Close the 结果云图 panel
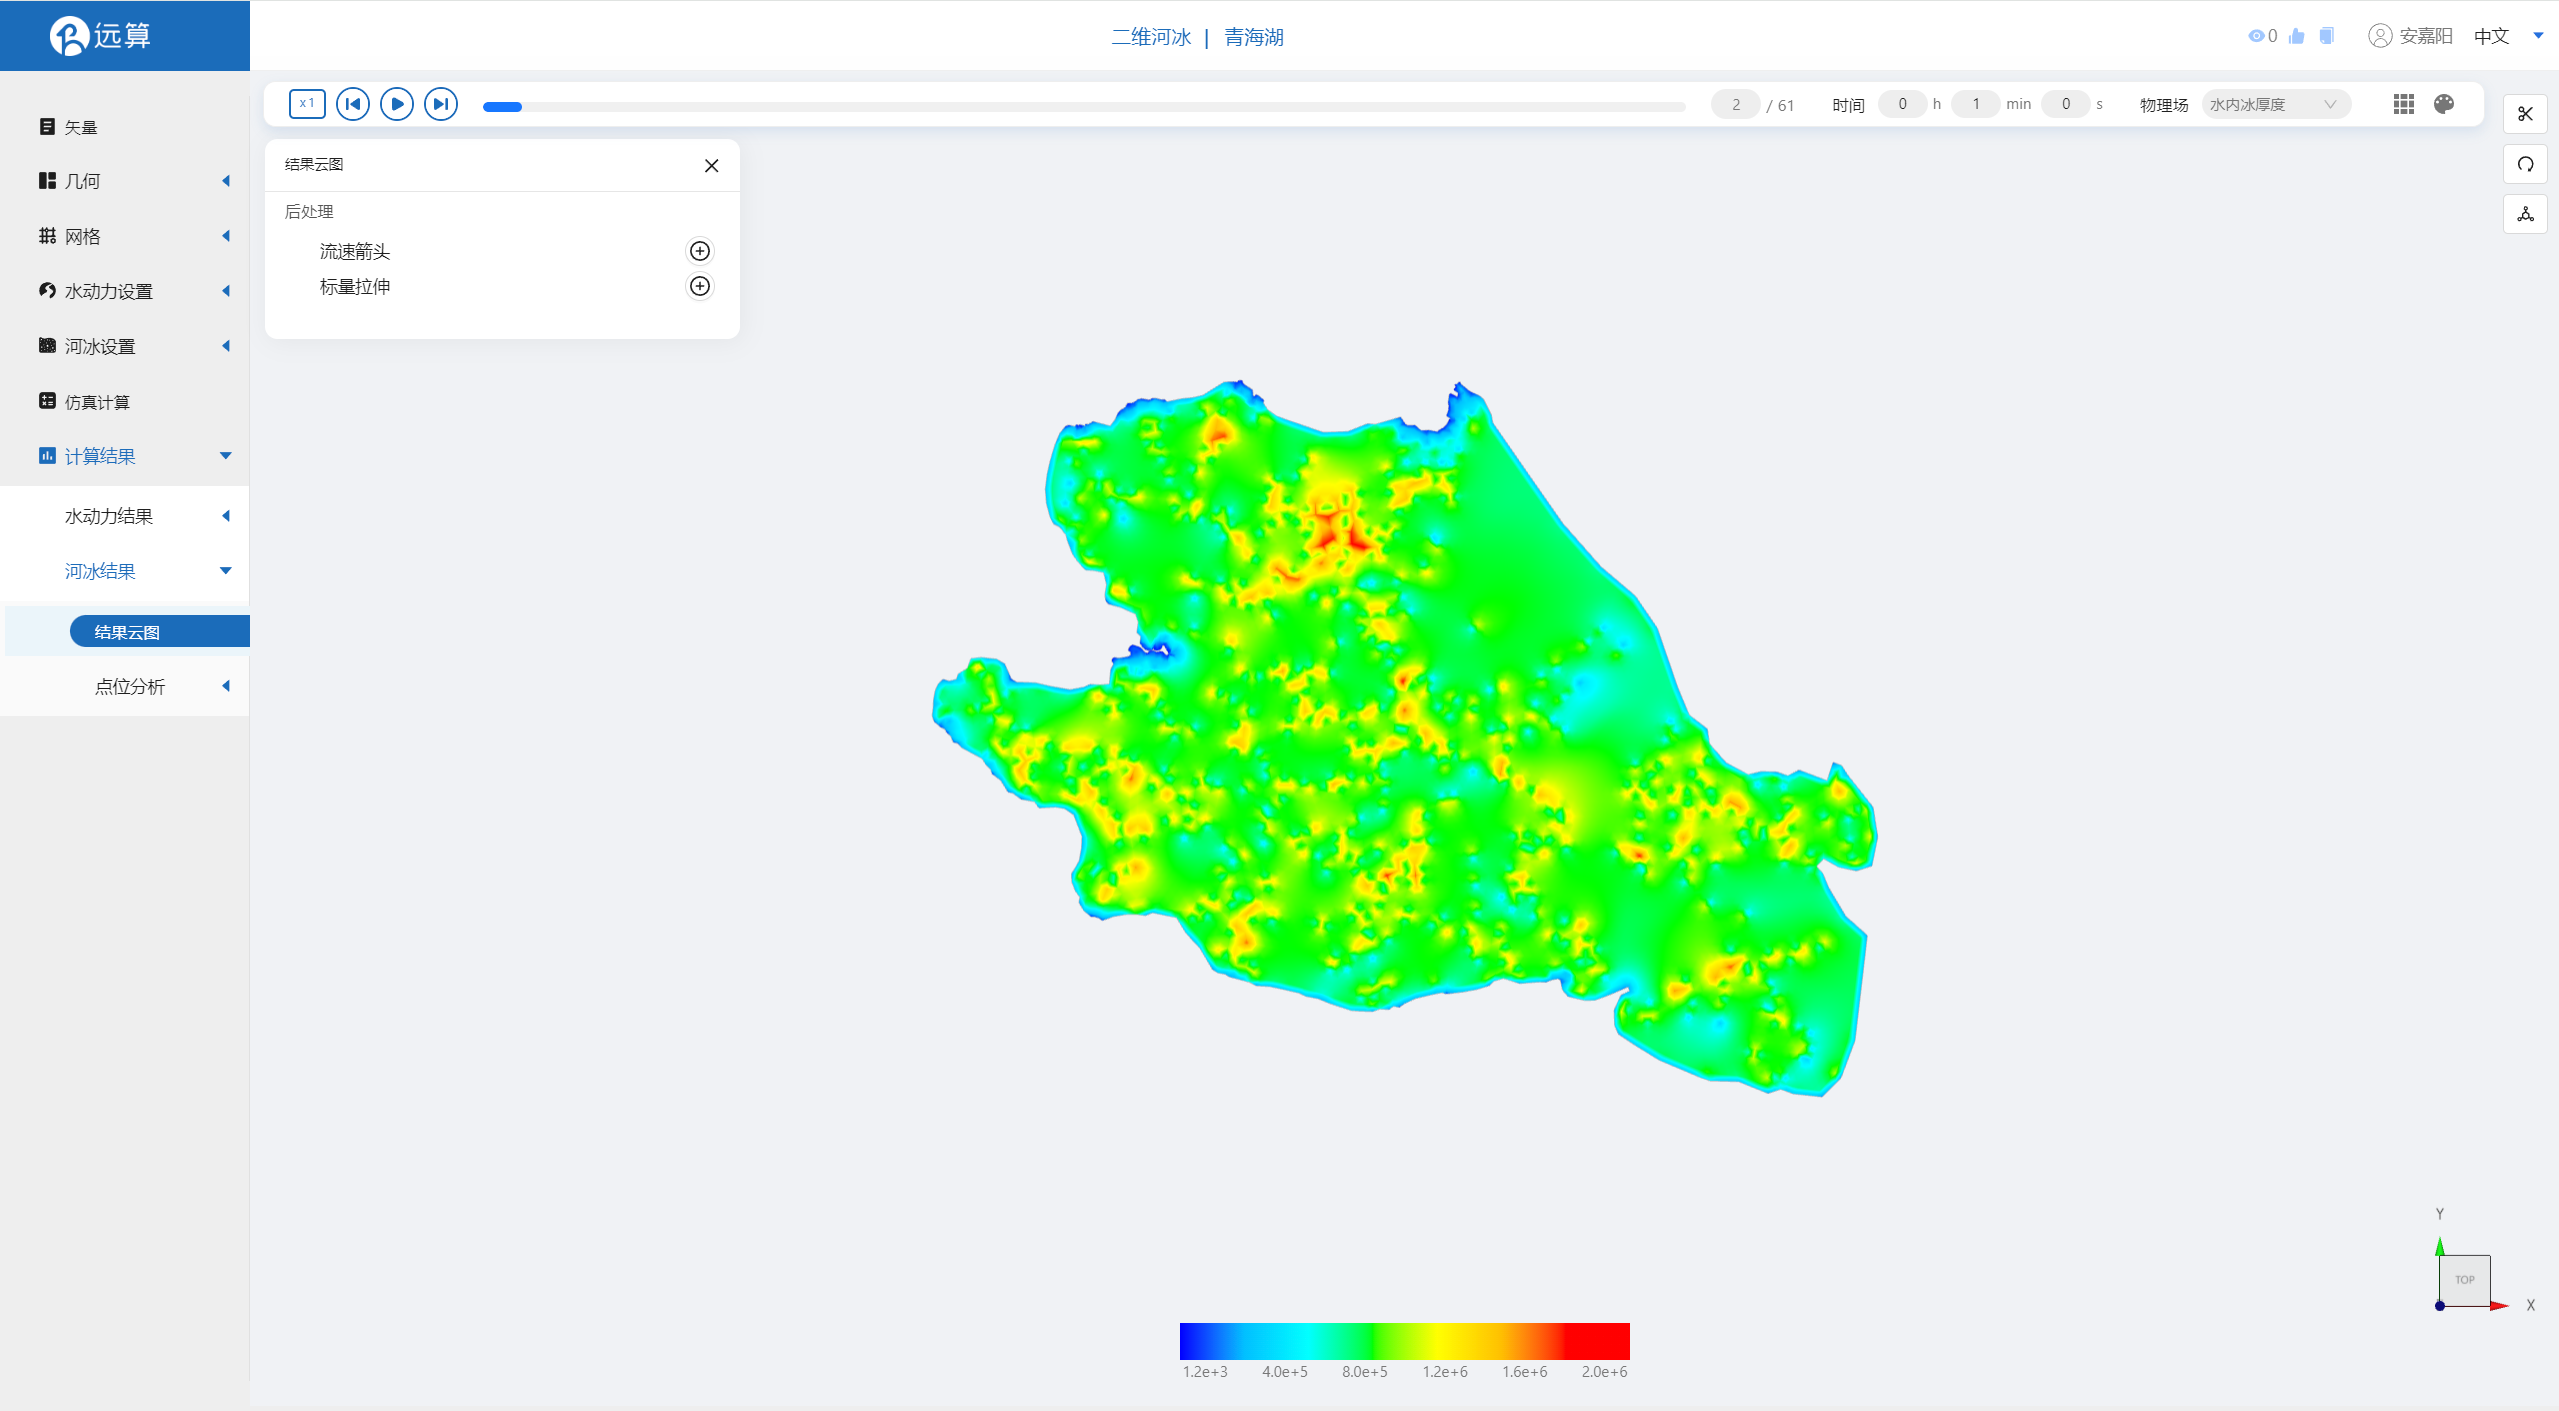Image resolution: width=2559 pixels, height=1411 pixels. 711,165
